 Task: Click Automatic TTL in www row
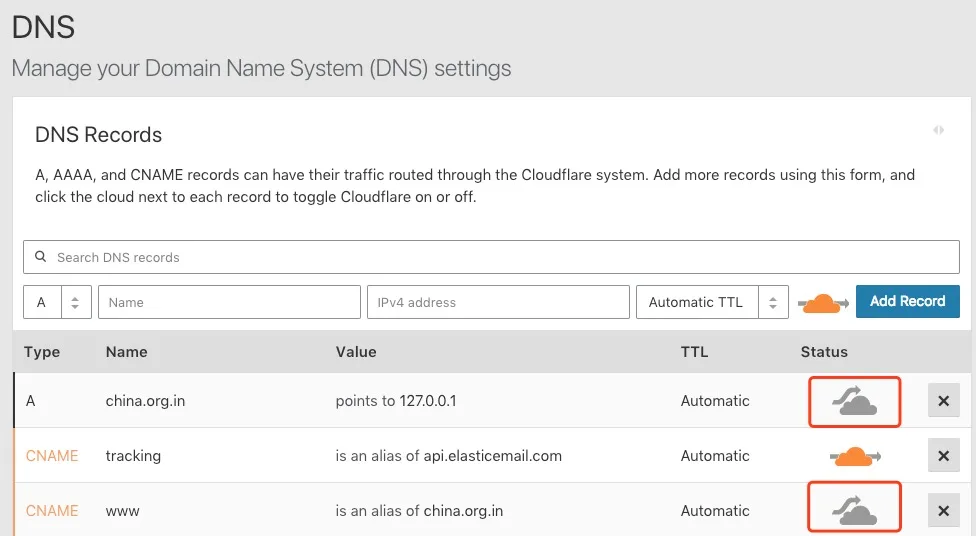(x=715, y=510)
